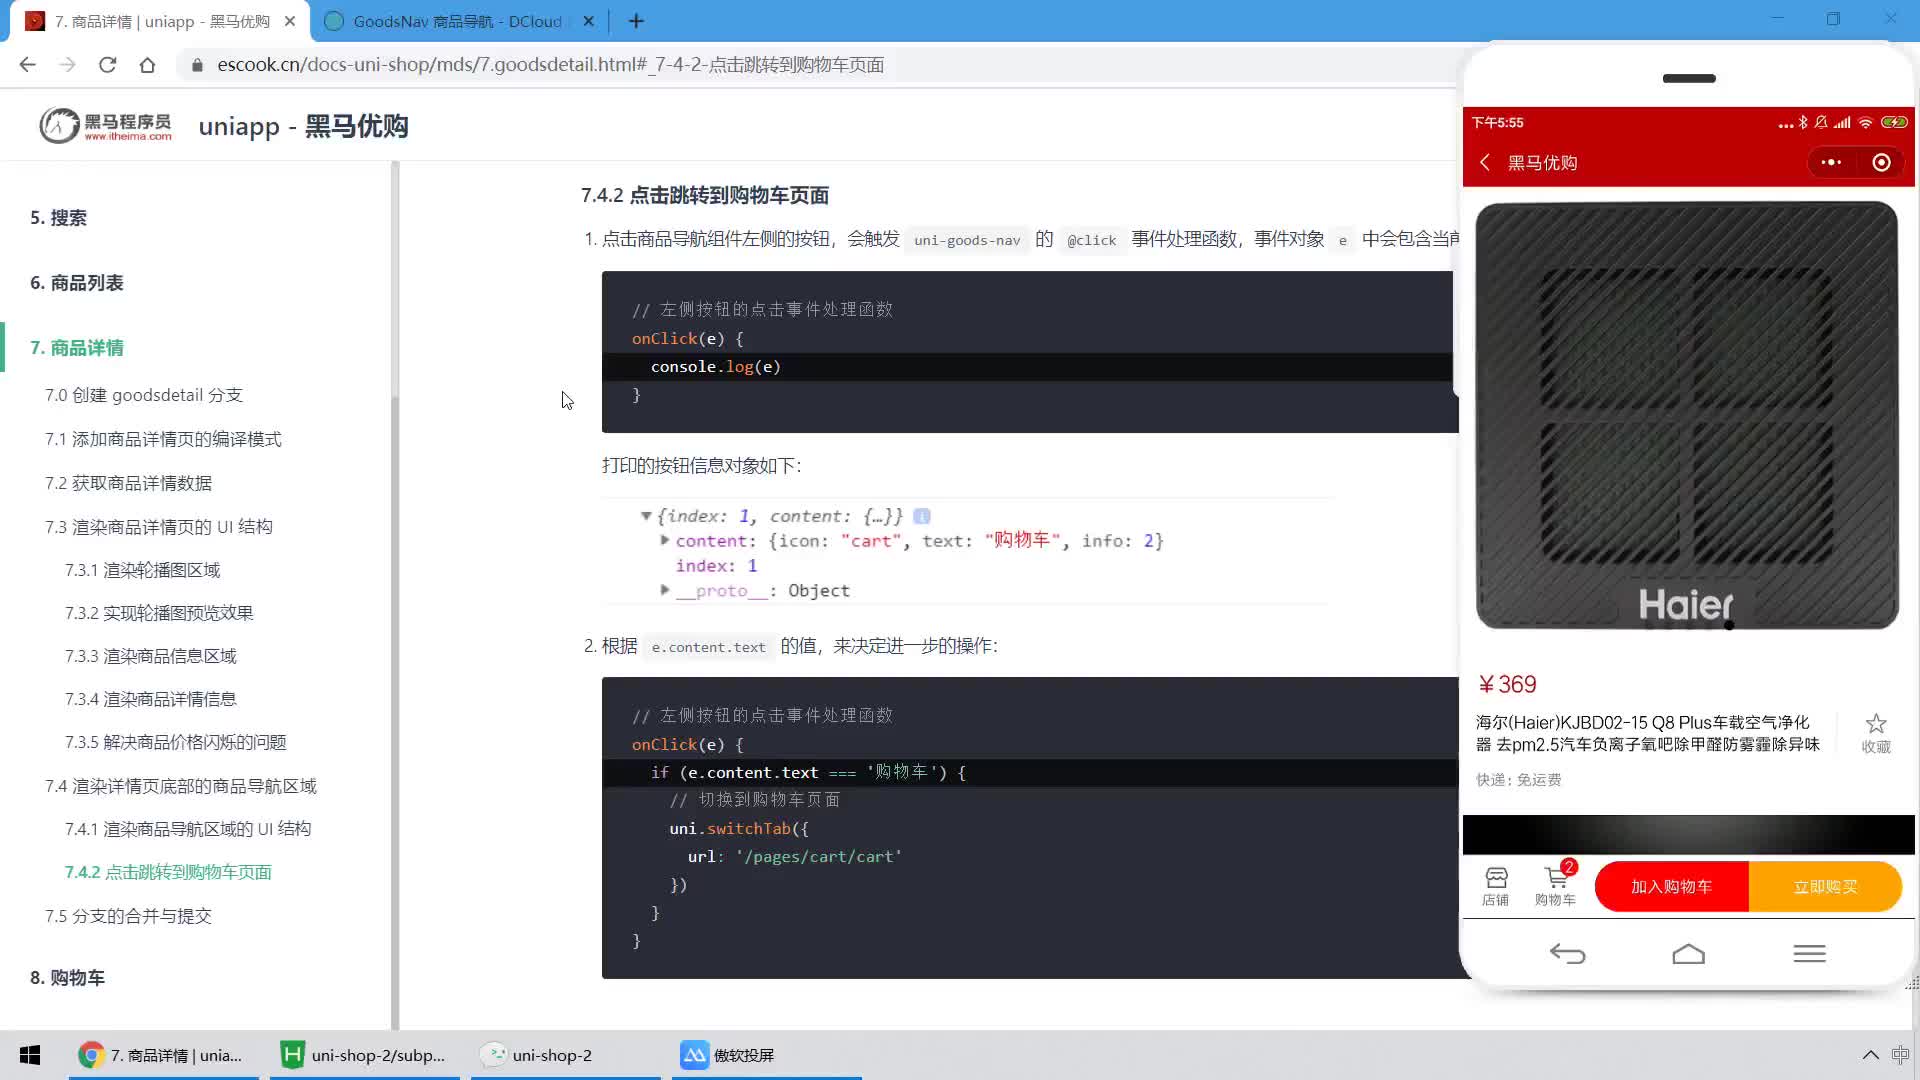Click the 中 input method indicator

(x=1900, y=1055)
